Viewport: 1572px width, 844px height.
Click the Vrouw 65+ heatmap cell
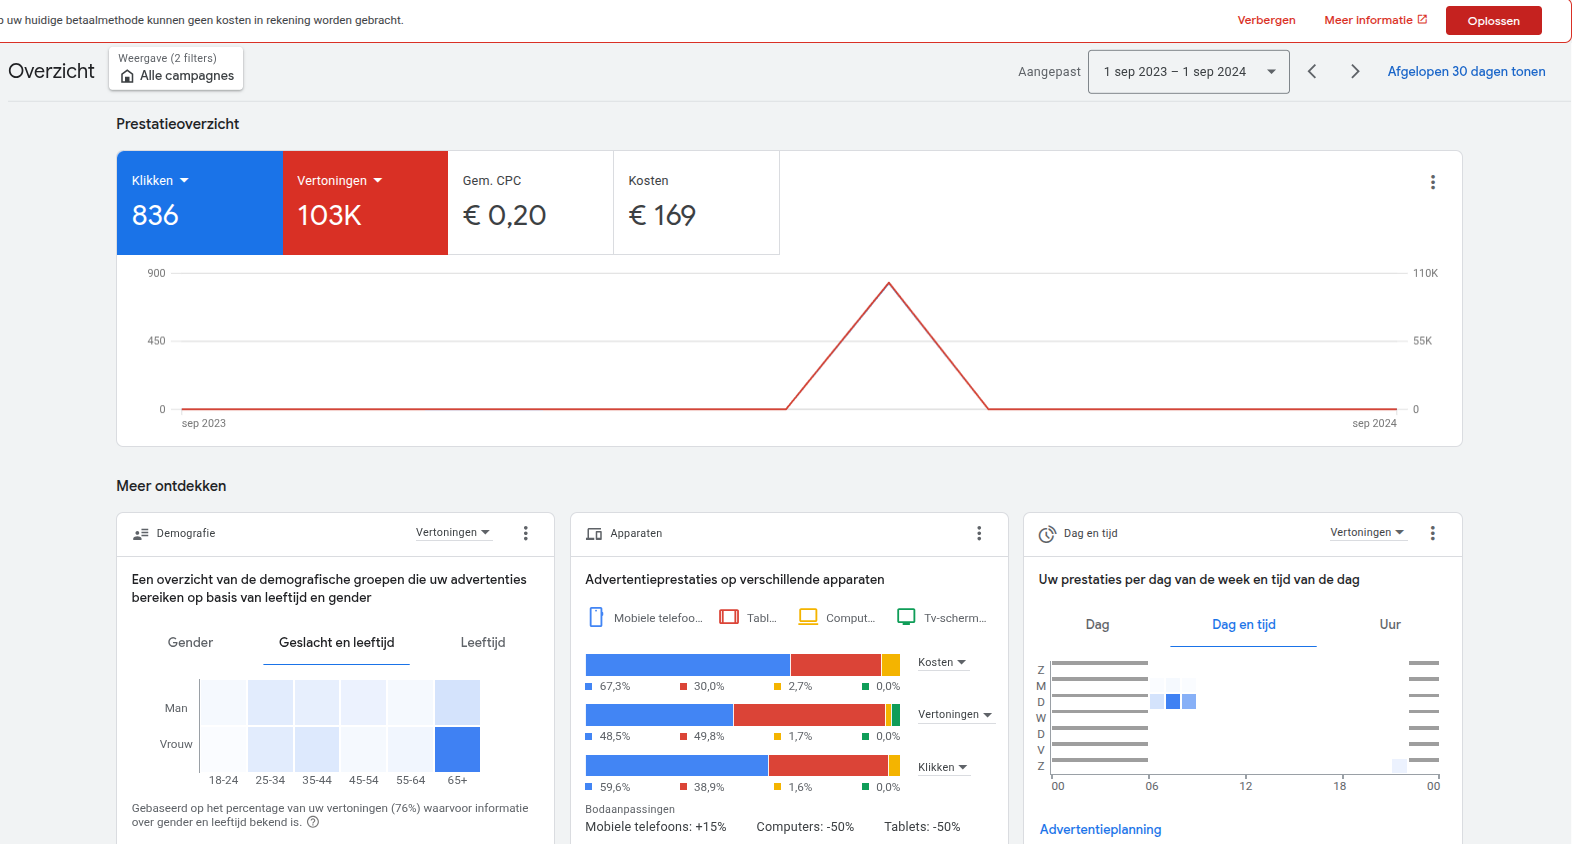(x=457, y=749)
